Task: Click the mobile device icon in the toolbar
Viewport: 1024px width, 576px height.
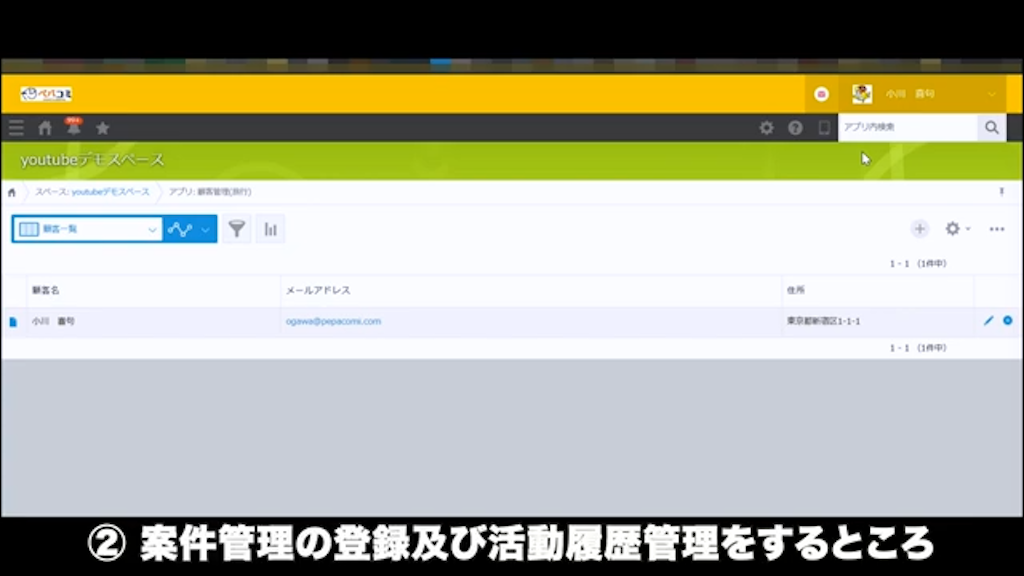Action: click(822, 128)
